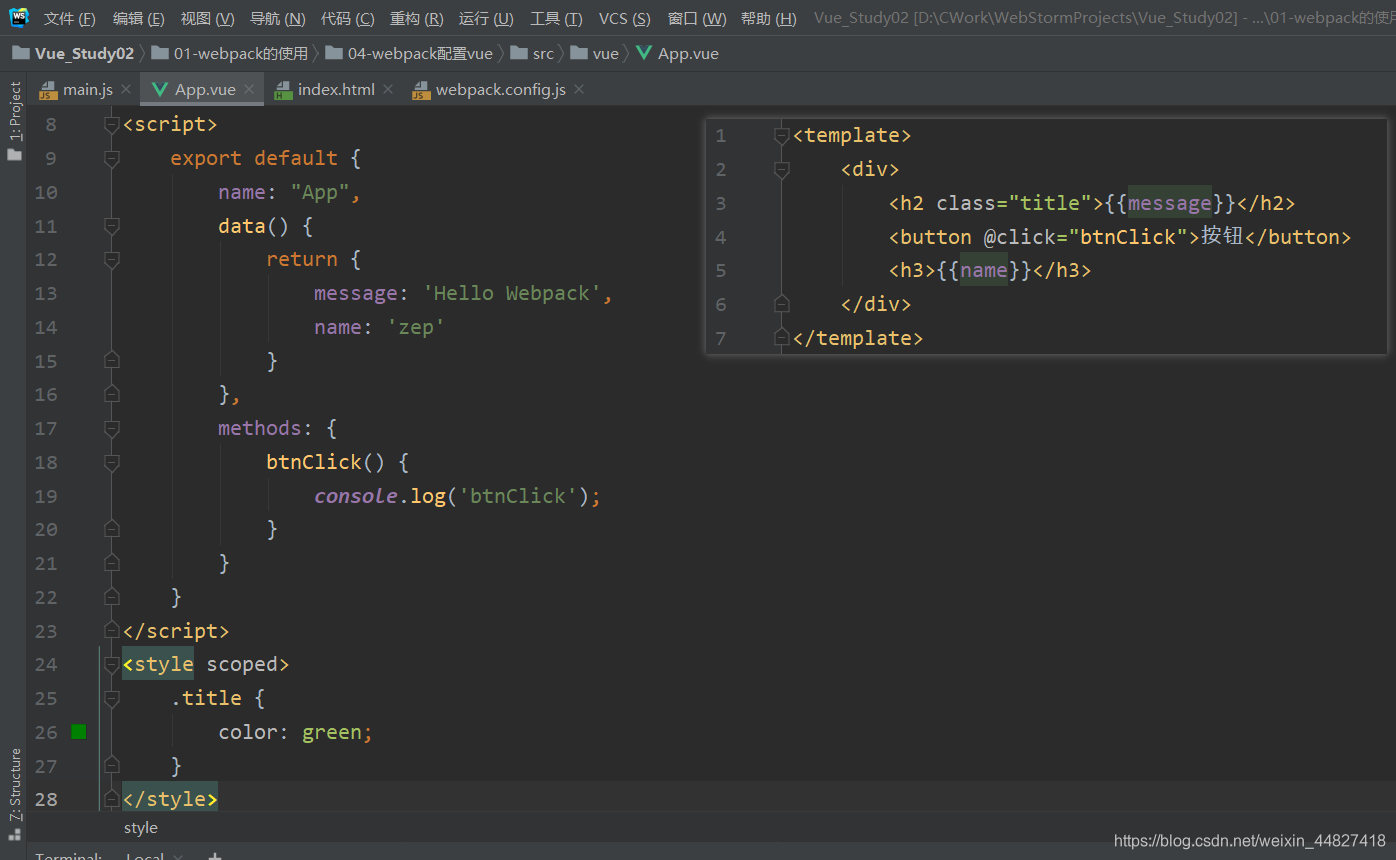
Task: Click the style breadcrumb below the editor
Action: tap(141, 827)
